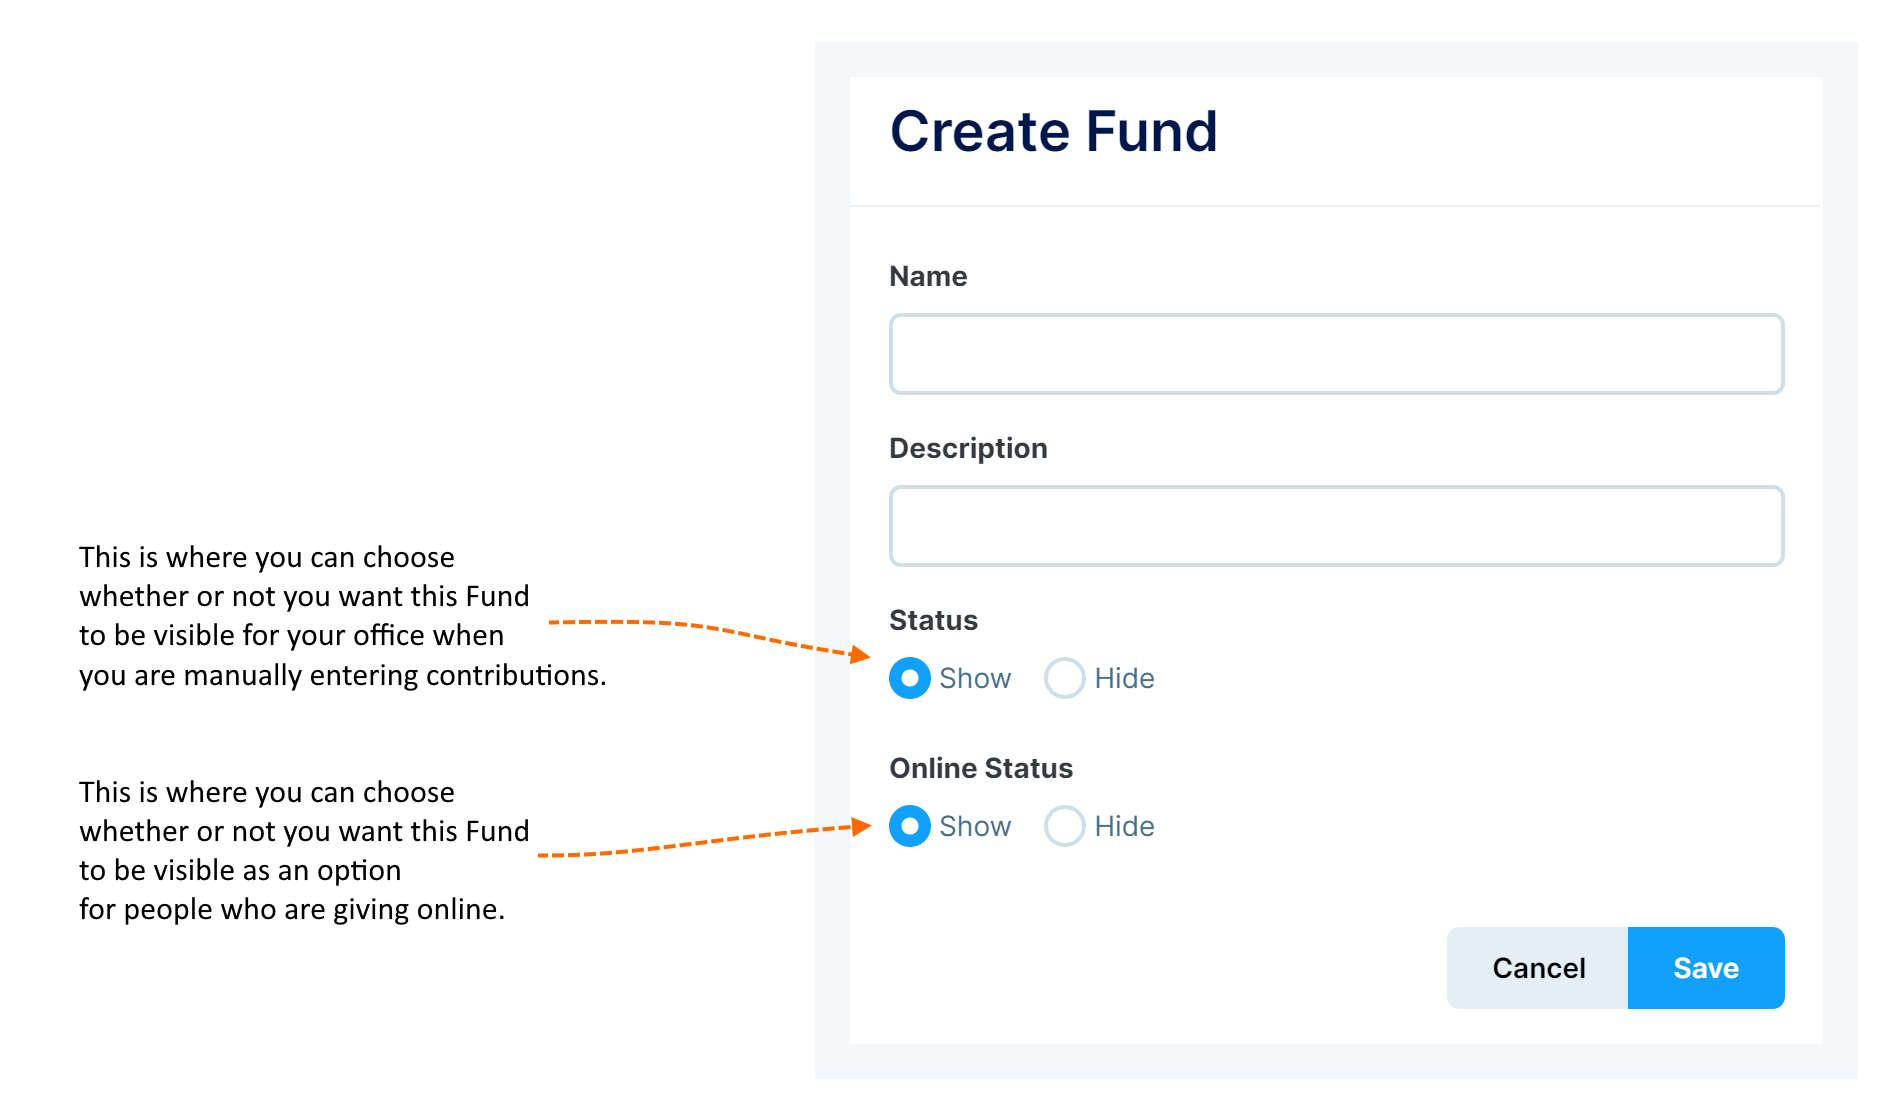
Task: Make the fund visible for online givers
Action: coord(908,826)
